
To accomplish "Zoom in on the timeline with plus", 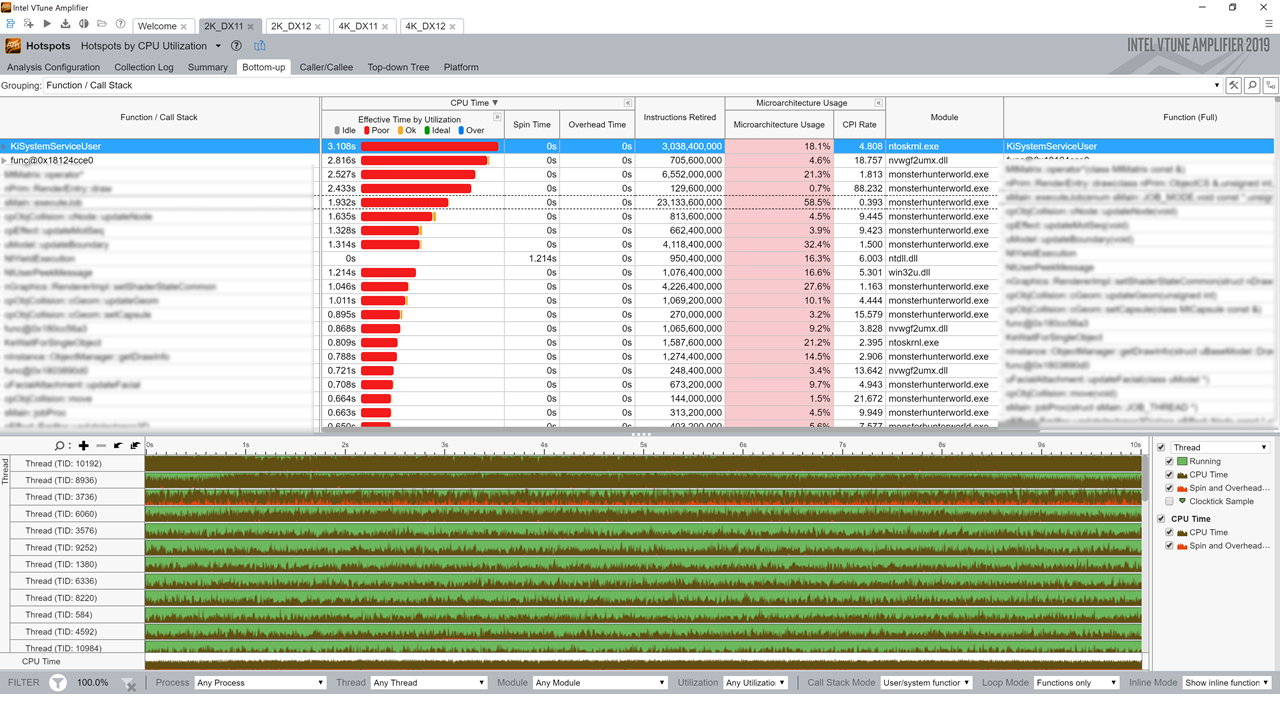I will coord(83,446).
